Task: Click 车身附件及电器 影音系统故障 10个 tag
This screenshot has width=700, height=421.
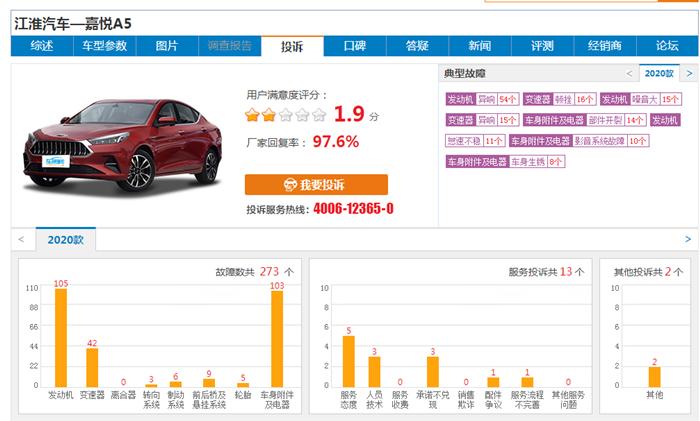Action: (579, 141)
